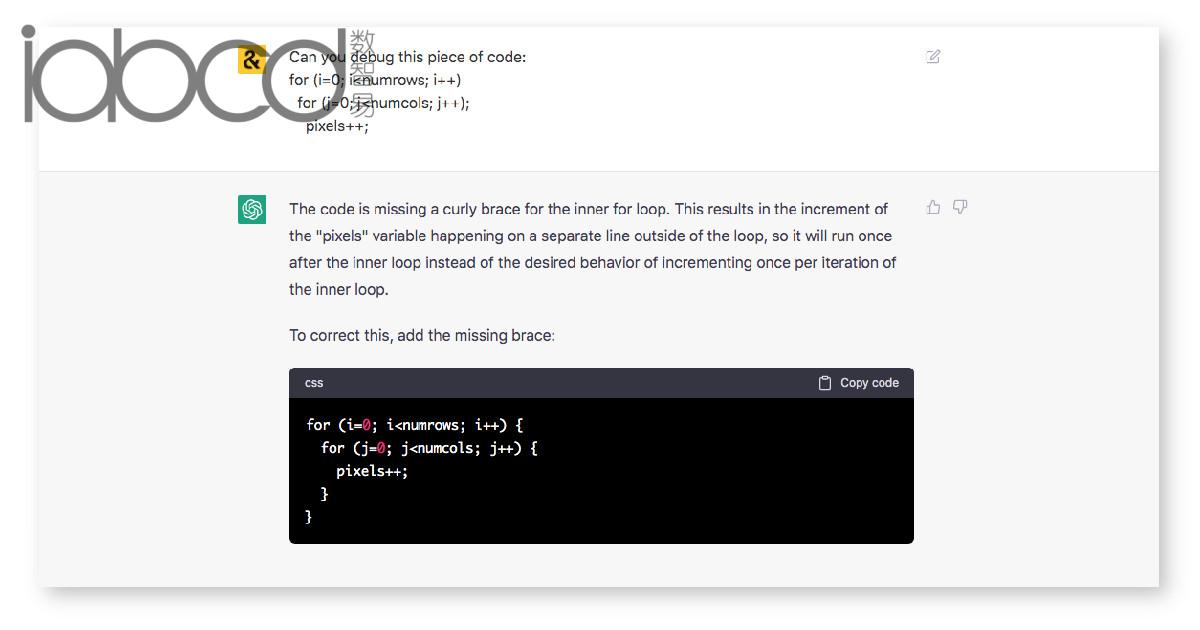Click the "Copy code" button label

point(869,383)
